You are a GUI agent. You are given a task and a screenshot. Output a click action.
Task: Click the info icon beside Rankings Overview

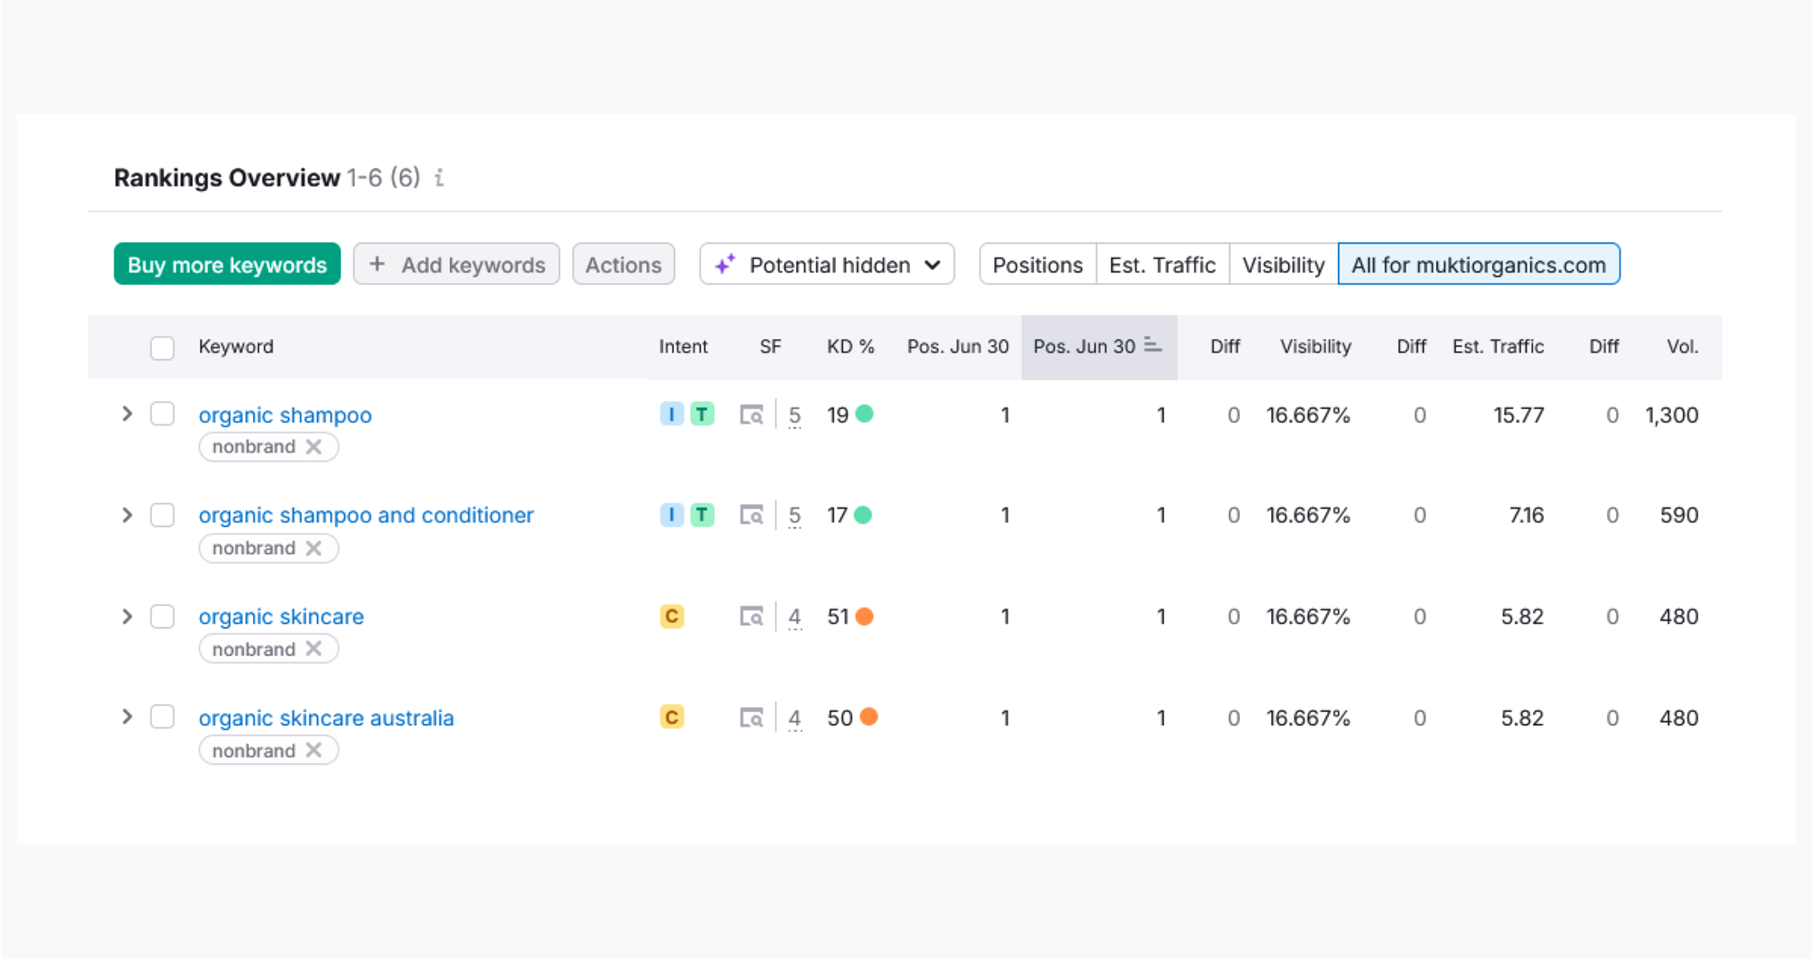tap(439, 178)
